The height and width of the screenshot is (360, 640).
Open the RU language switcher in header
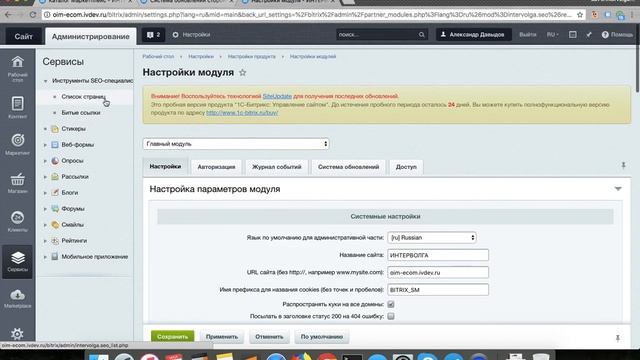click(x=553, y=35)
